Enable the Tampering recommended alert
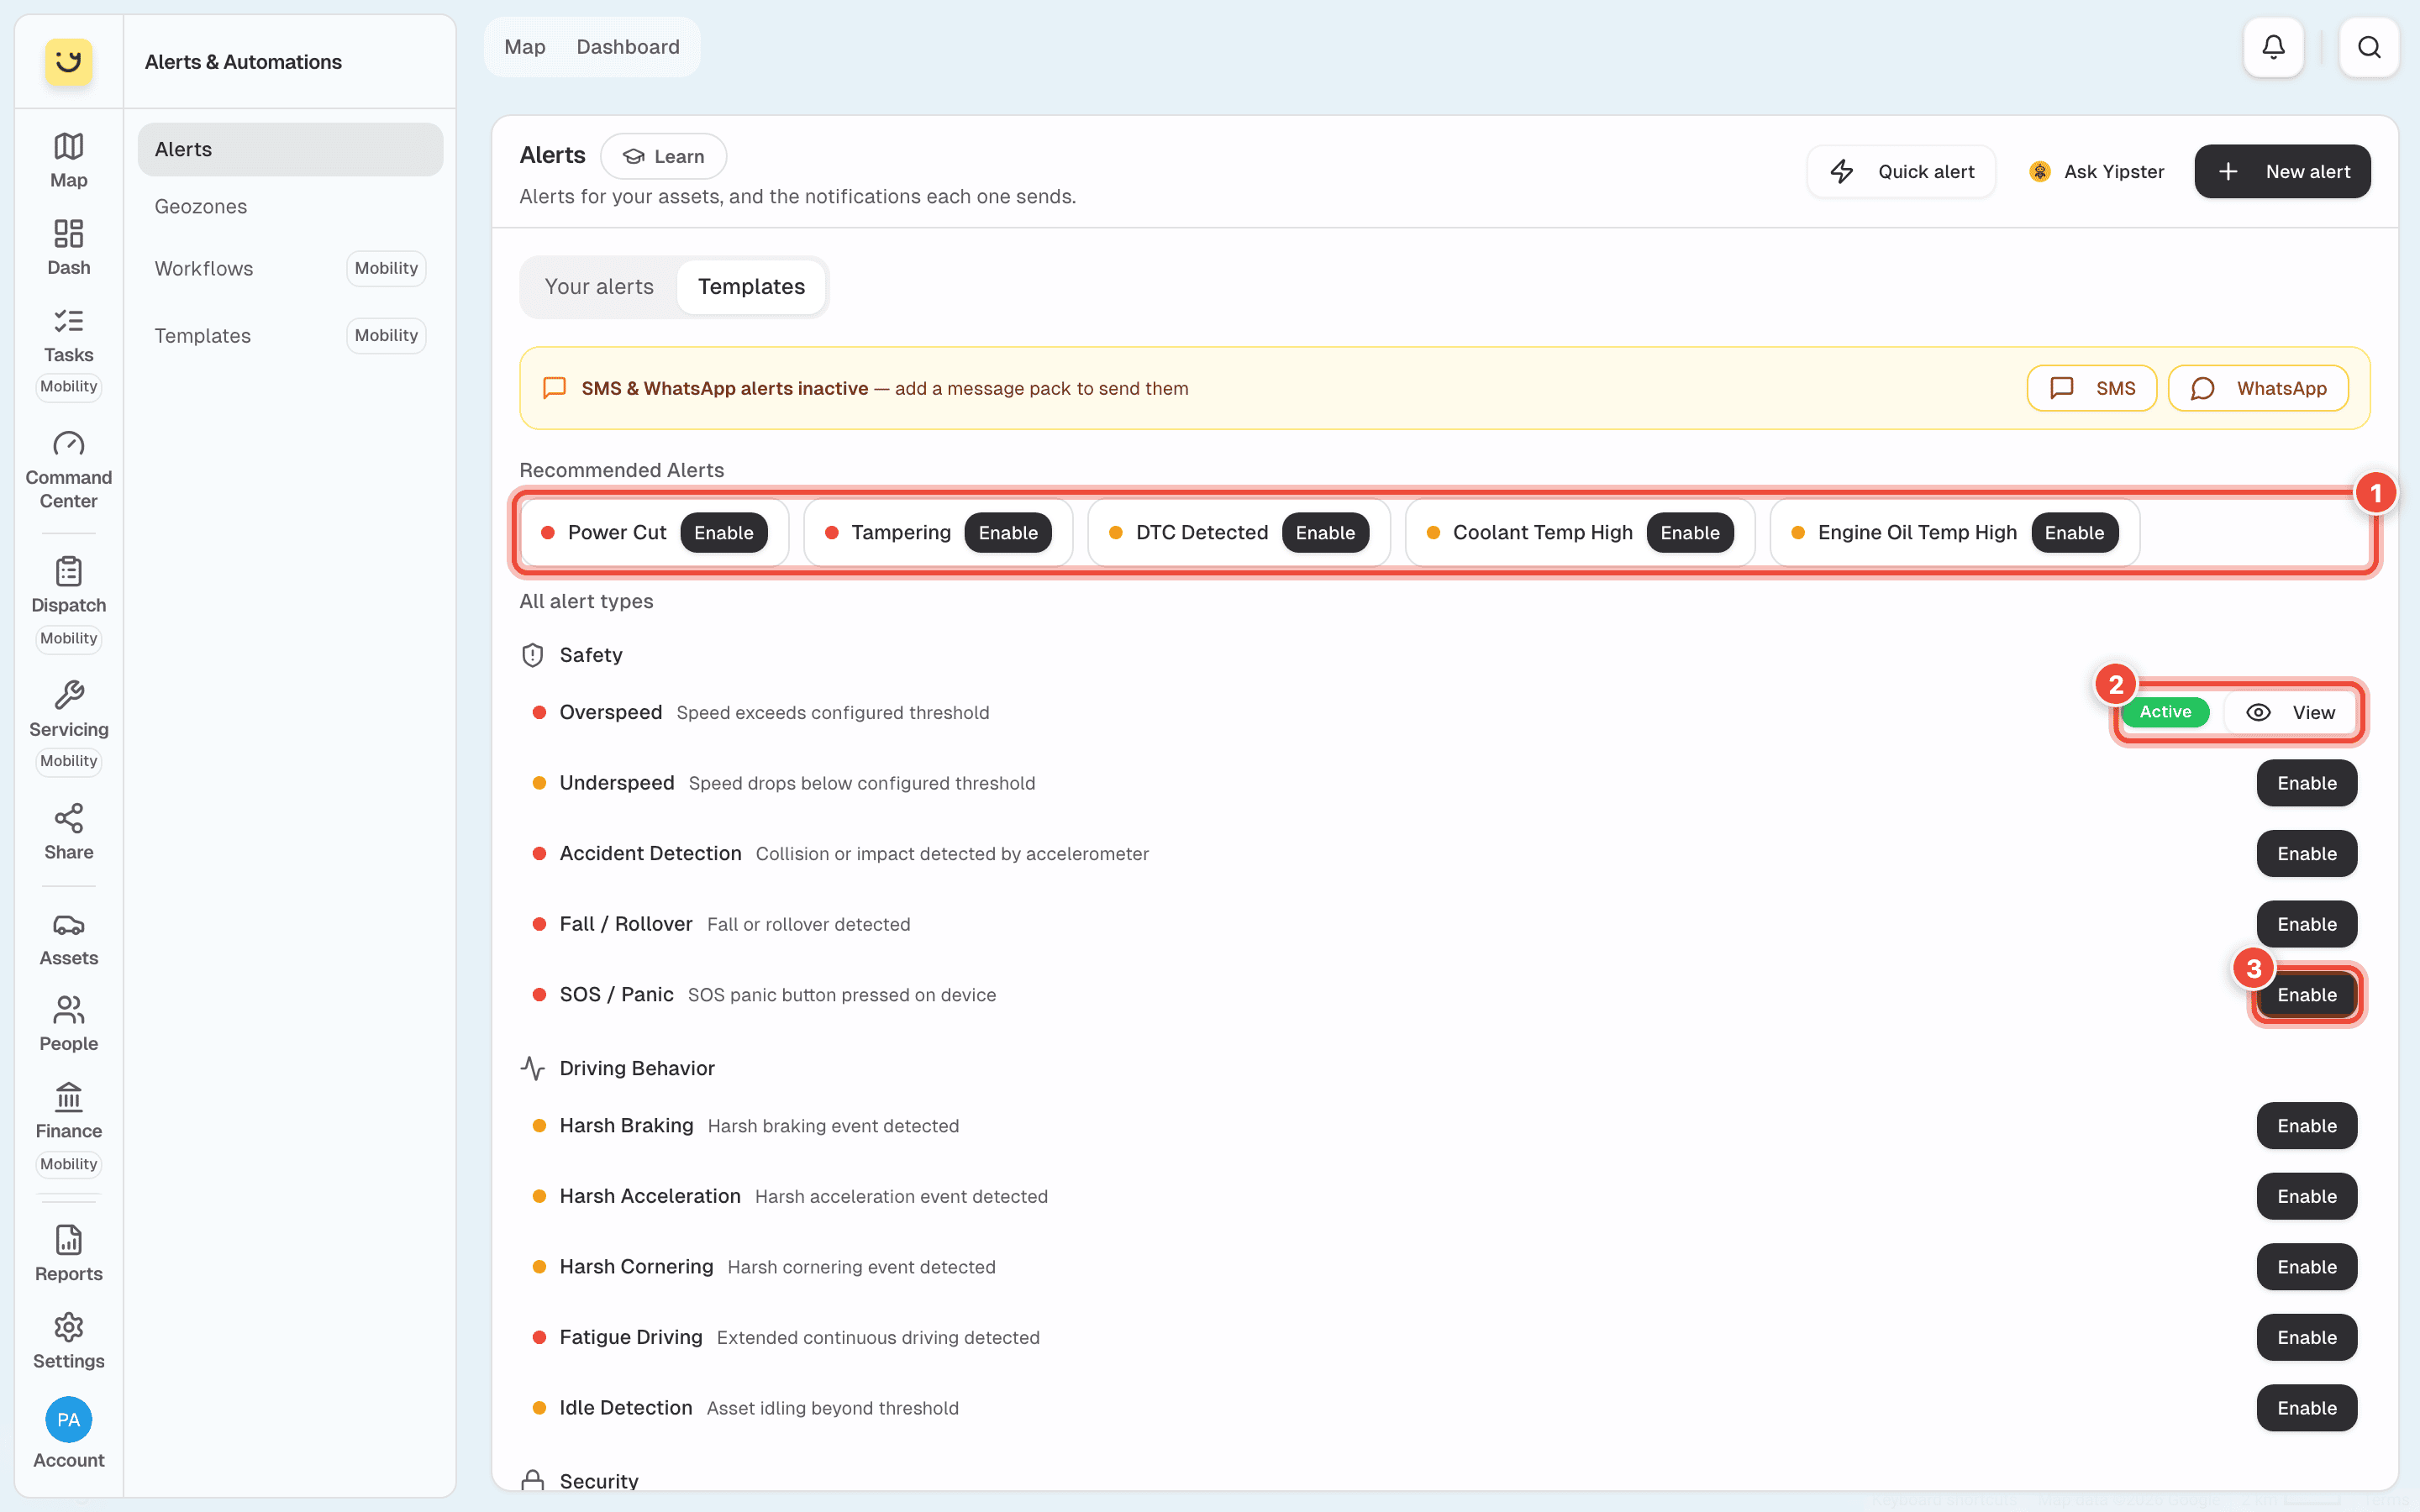 tap(1008, 533)
